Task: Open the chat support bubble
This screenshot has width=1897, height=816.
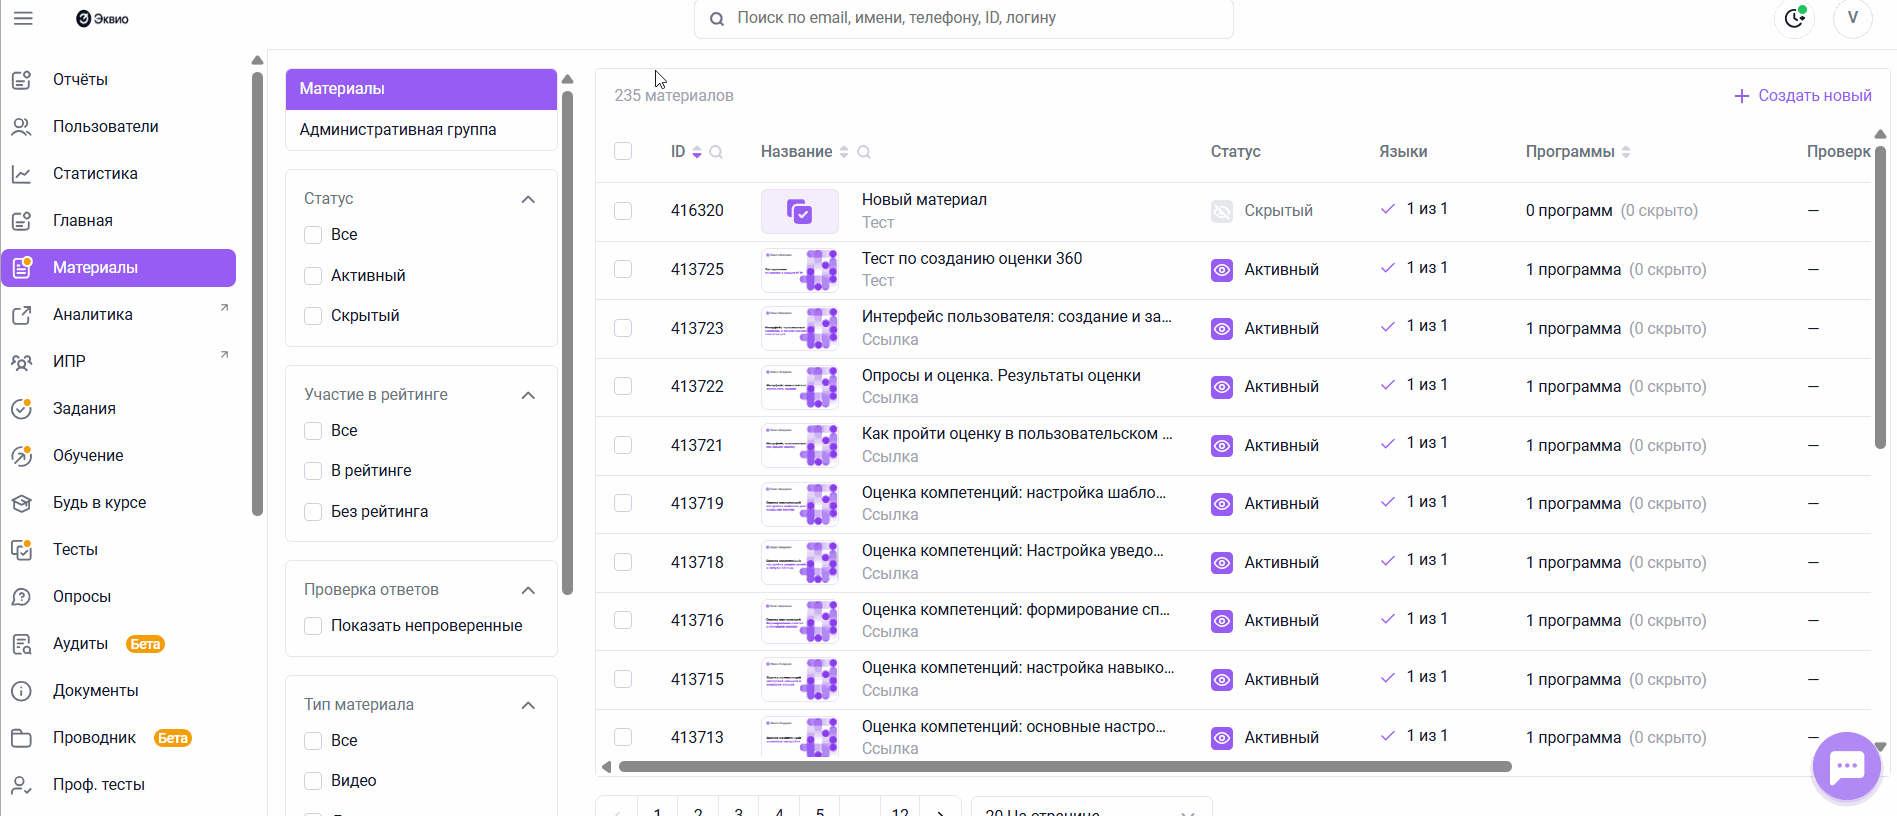Action: 1846,767
